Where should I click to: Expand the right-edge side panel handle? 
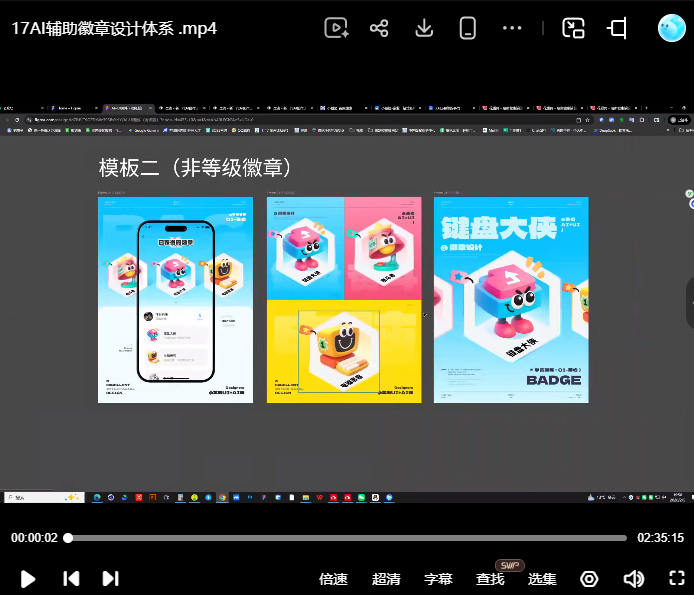[x=690, y=303]
